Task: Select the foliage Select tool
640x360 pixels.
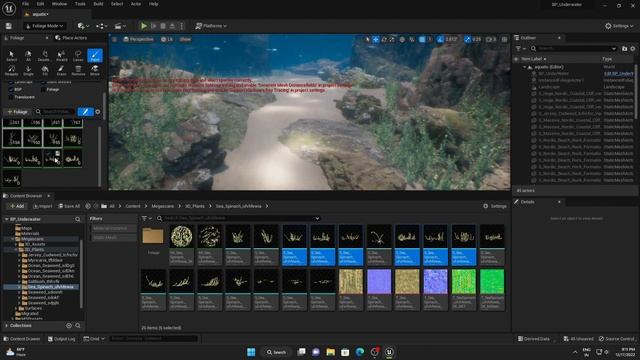Action: (11, 56)
